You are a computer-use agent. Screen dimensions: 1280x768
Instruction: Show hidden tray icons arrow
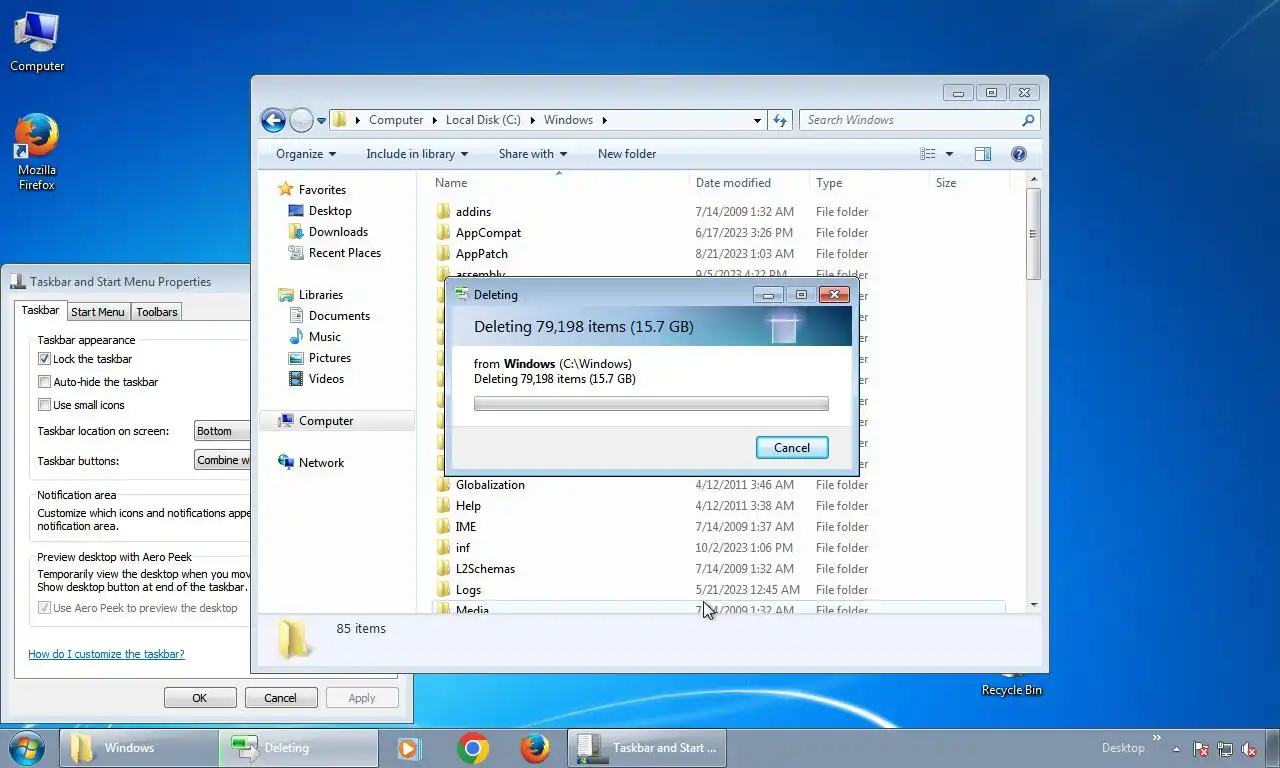coord(1176,749)
